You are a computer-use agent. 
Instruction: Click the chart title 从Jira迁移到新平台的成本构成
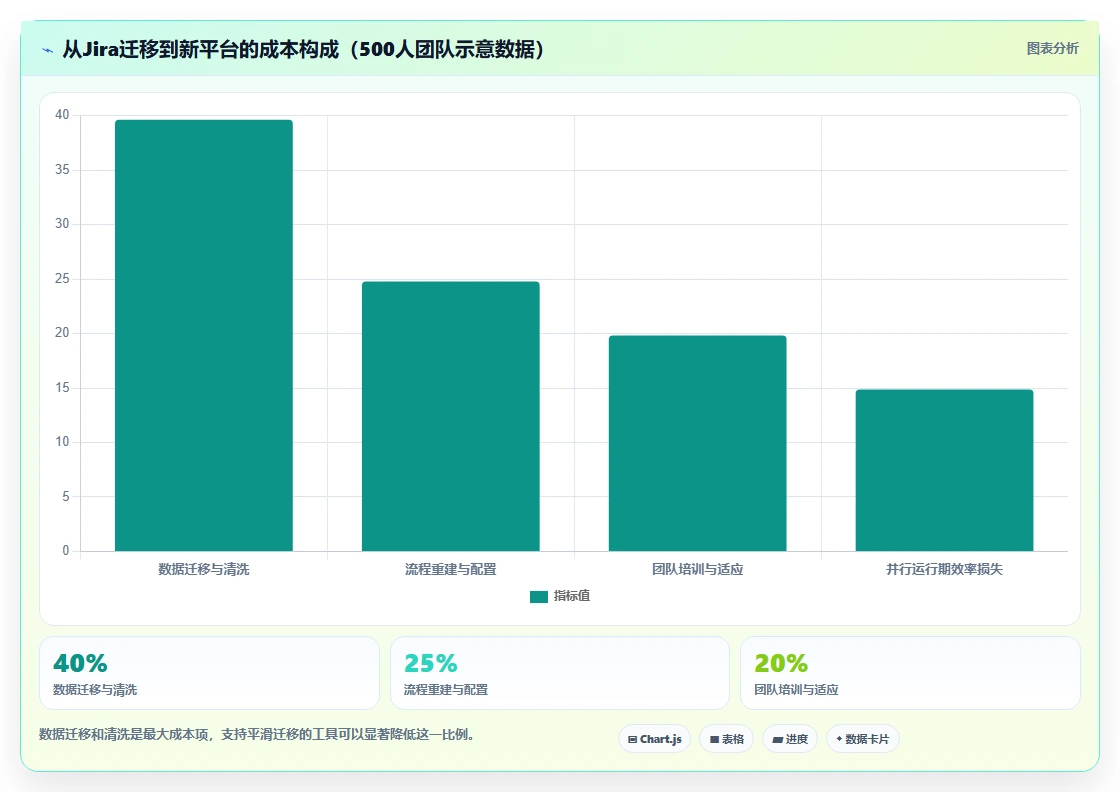304,49
